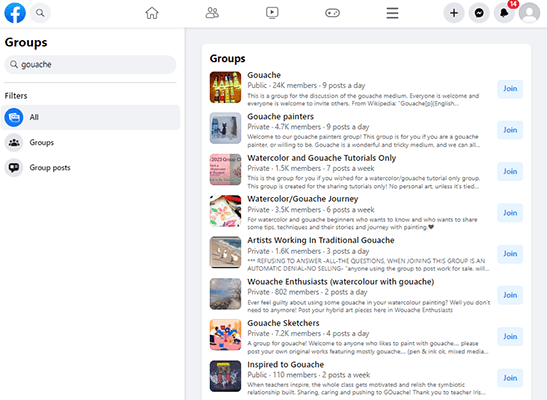Open Gouache Sketchers title link
This screenshot has width=547, height=400.
click(283, 323)
